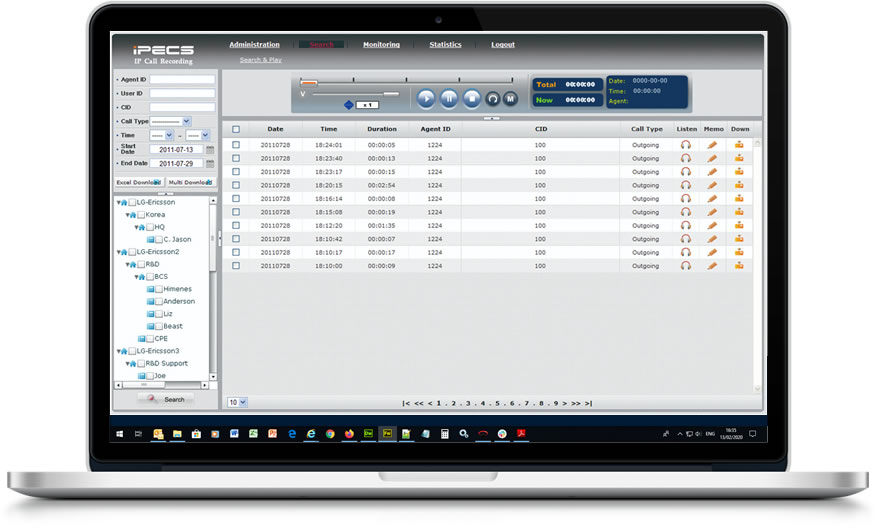The image size is (876, 529).
Task: Download the 18:10:42 call recording
Action: tap(739, 239)
